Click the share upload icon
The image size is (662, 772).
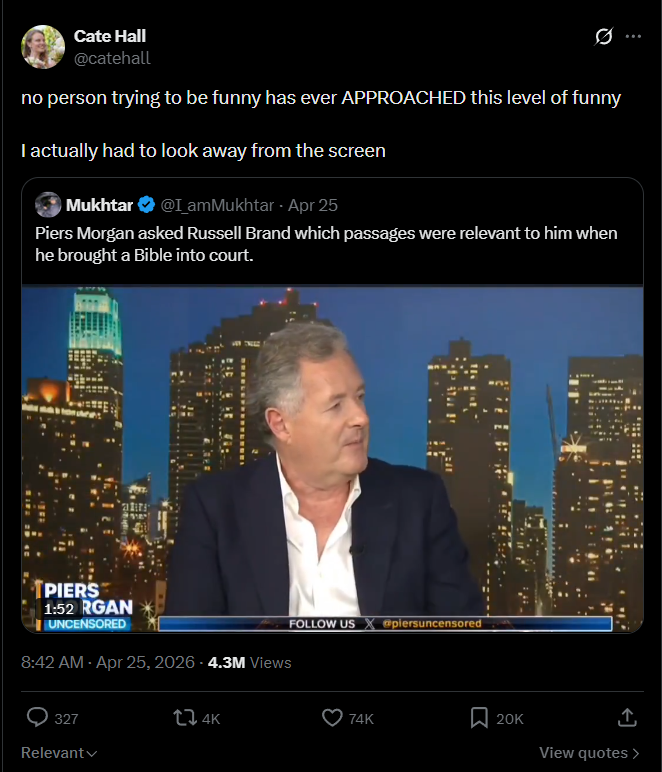(627, 717)
